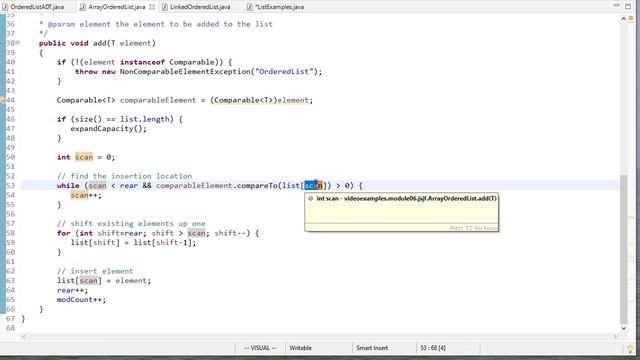Click 'scan++;' on line 54

coord(86,195)
